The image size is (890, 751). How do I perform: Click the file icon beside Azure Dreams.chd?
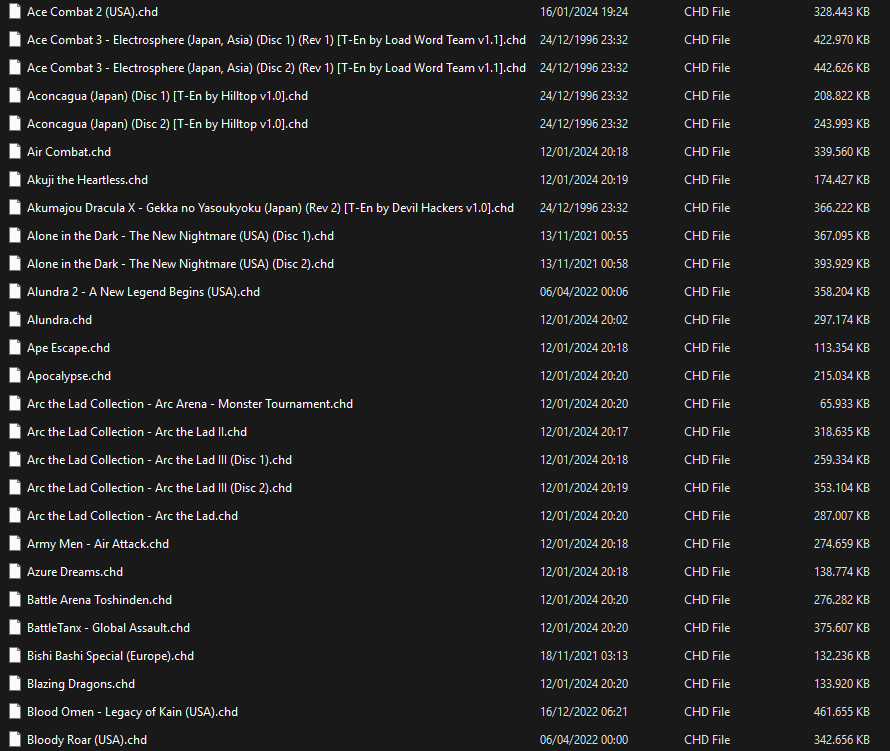[x=15, y=572]
